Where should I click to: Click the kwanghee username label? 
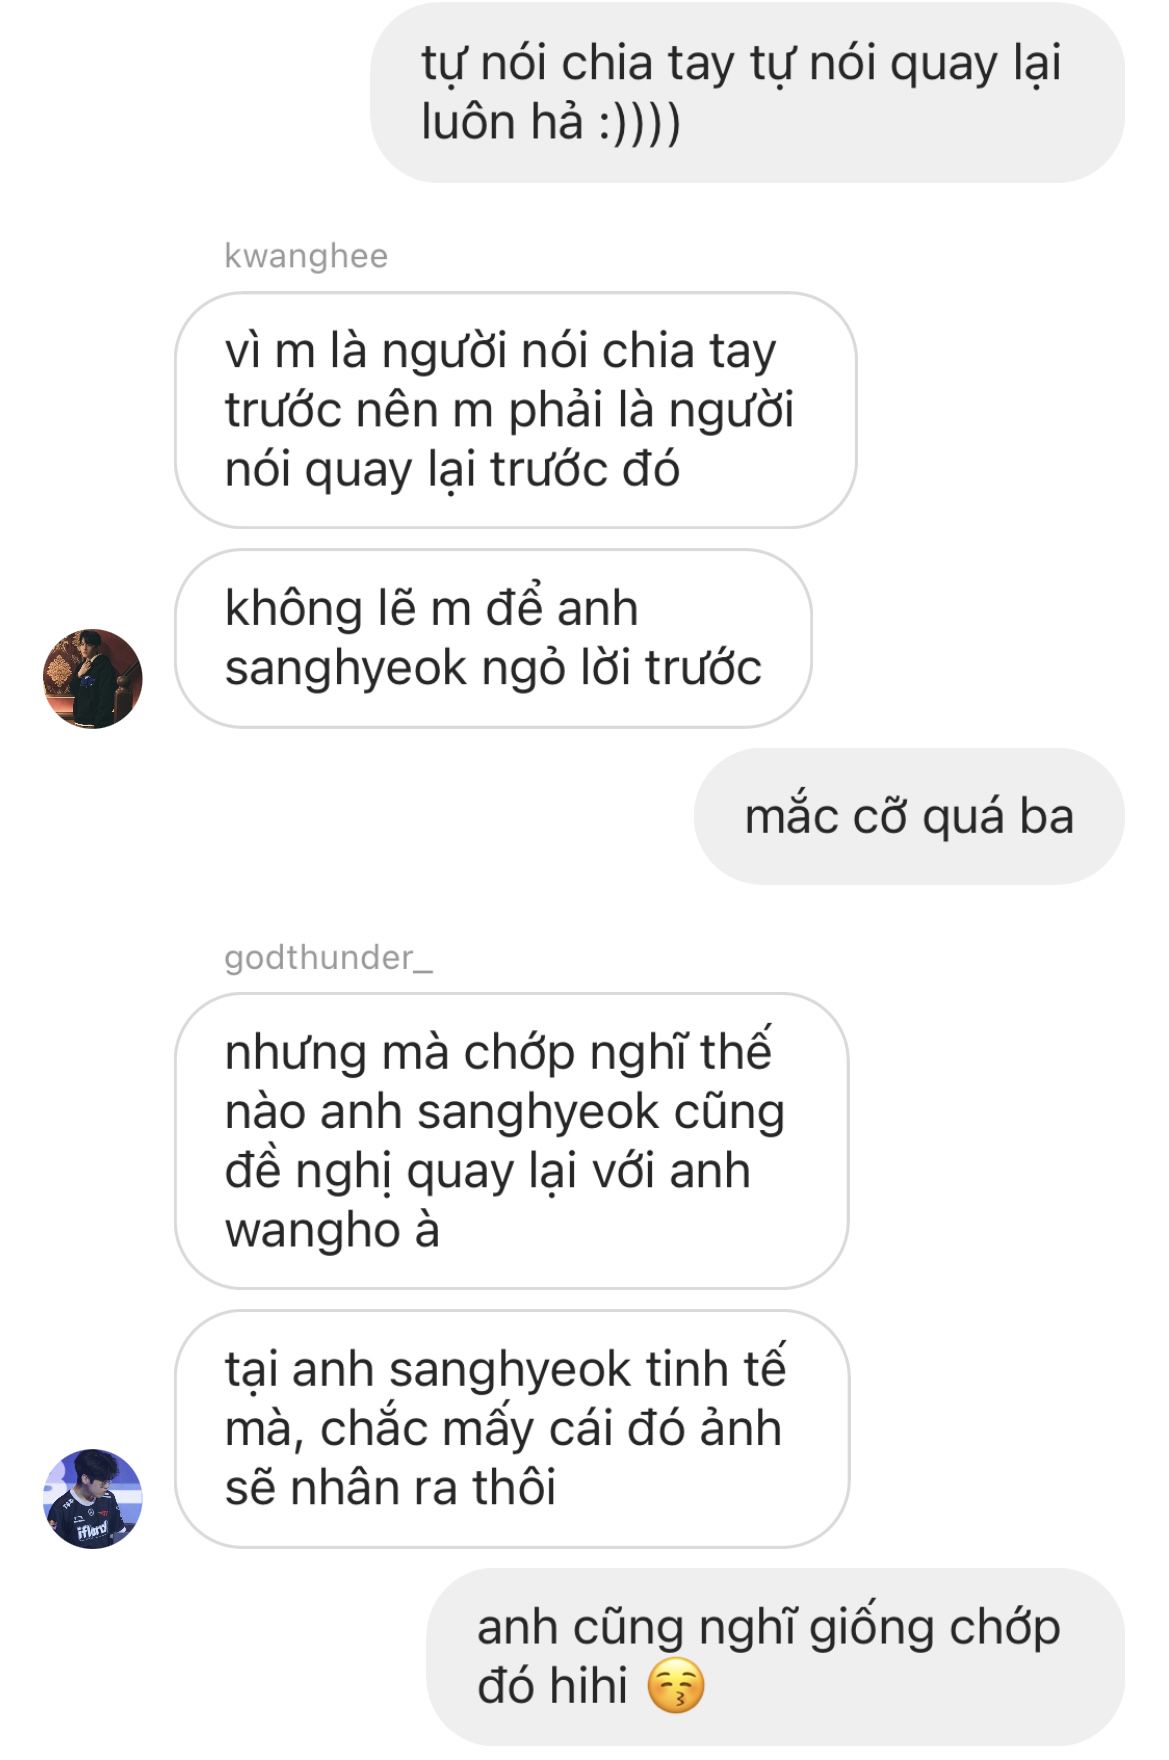coord(306,256)
